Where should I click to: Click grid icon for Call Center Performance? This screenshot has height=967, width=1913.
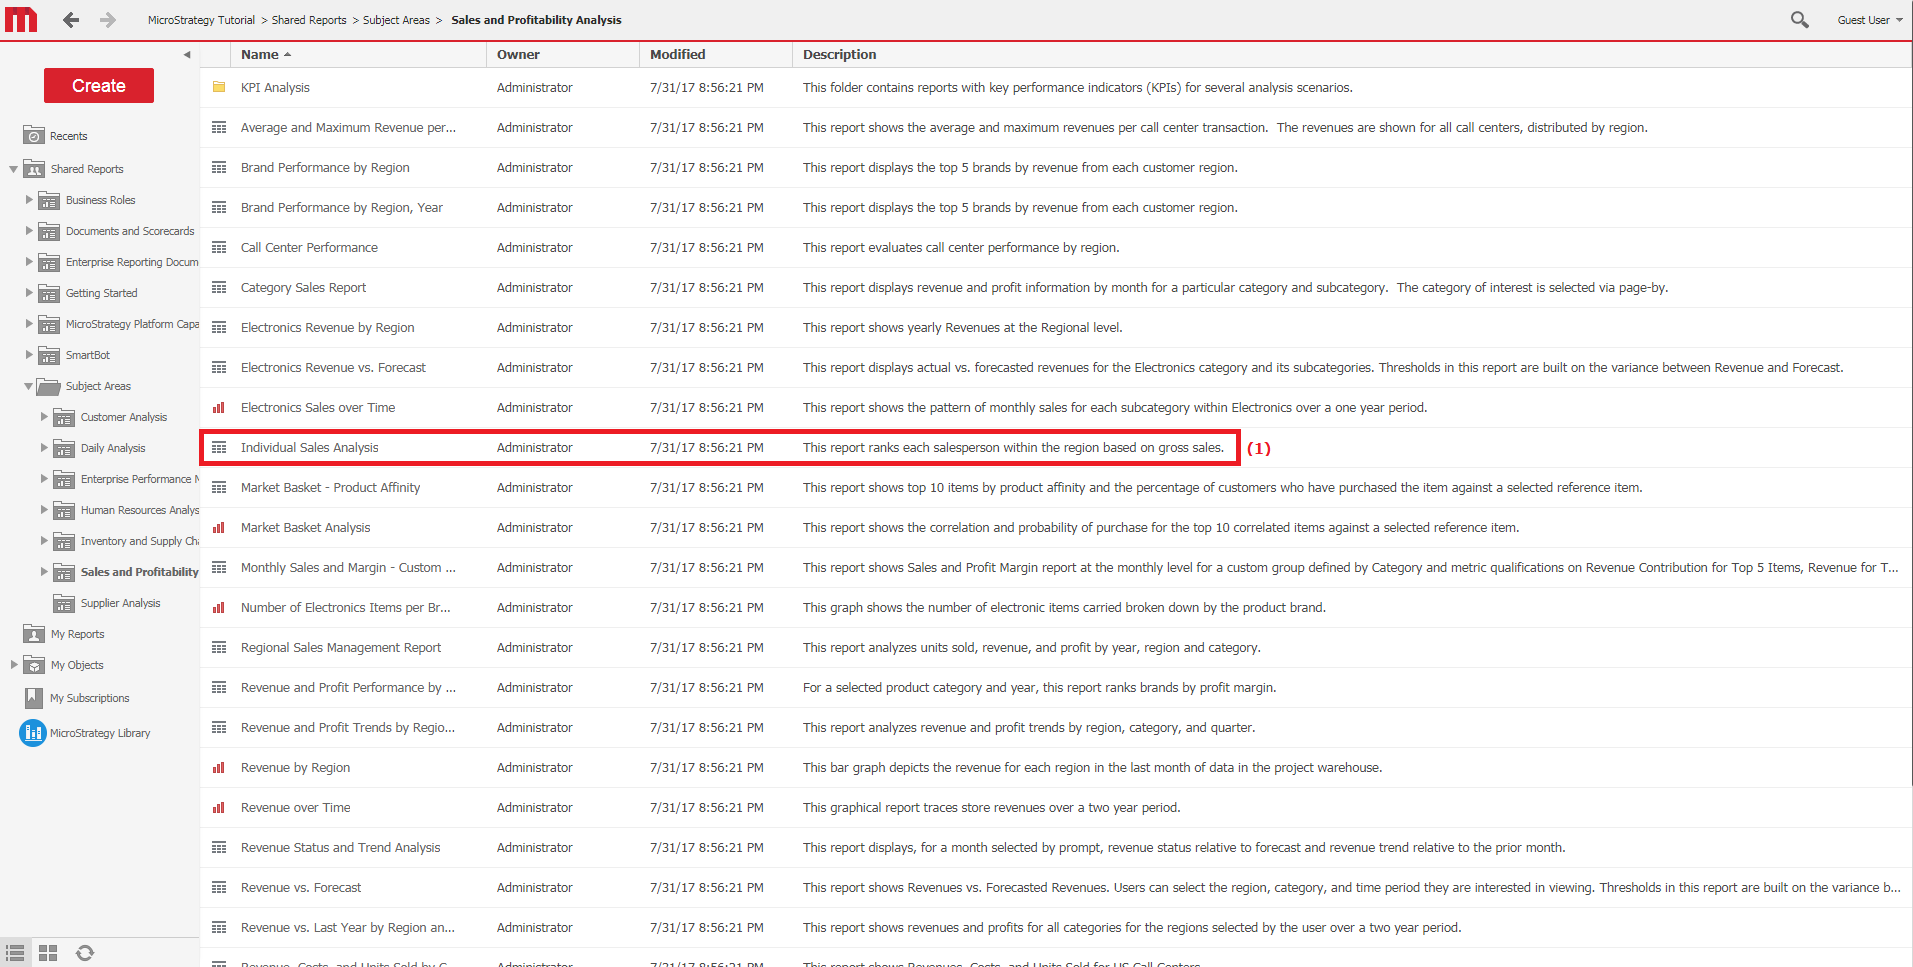219,247
